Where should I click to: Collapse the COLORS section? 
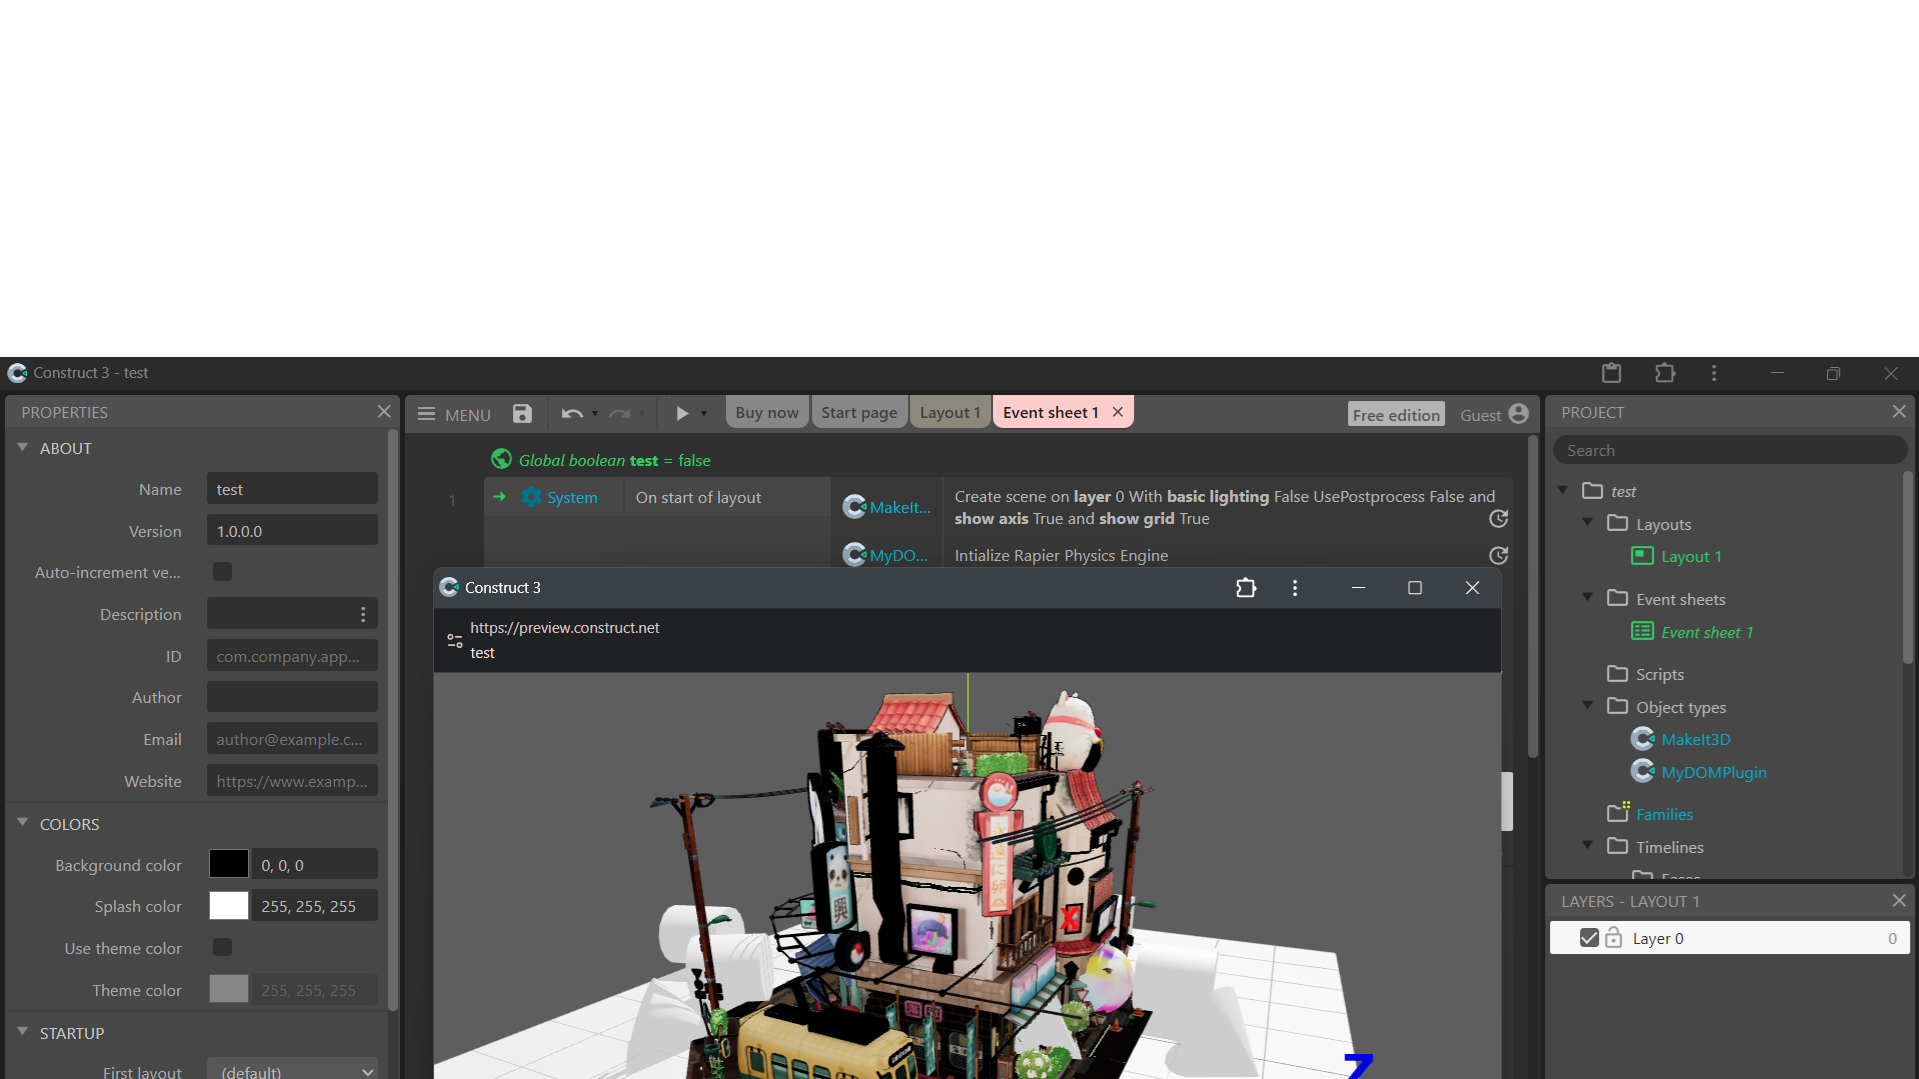click(x=23, y=823)
